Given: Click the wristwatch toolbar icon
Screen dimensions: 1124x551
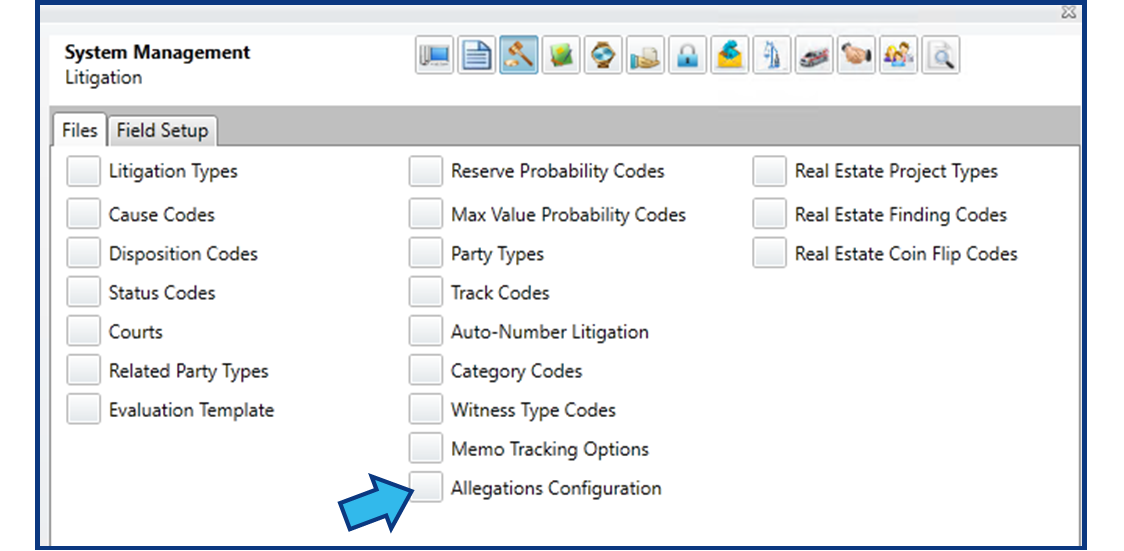Looking at the screenshot, I should coord(604,56).
